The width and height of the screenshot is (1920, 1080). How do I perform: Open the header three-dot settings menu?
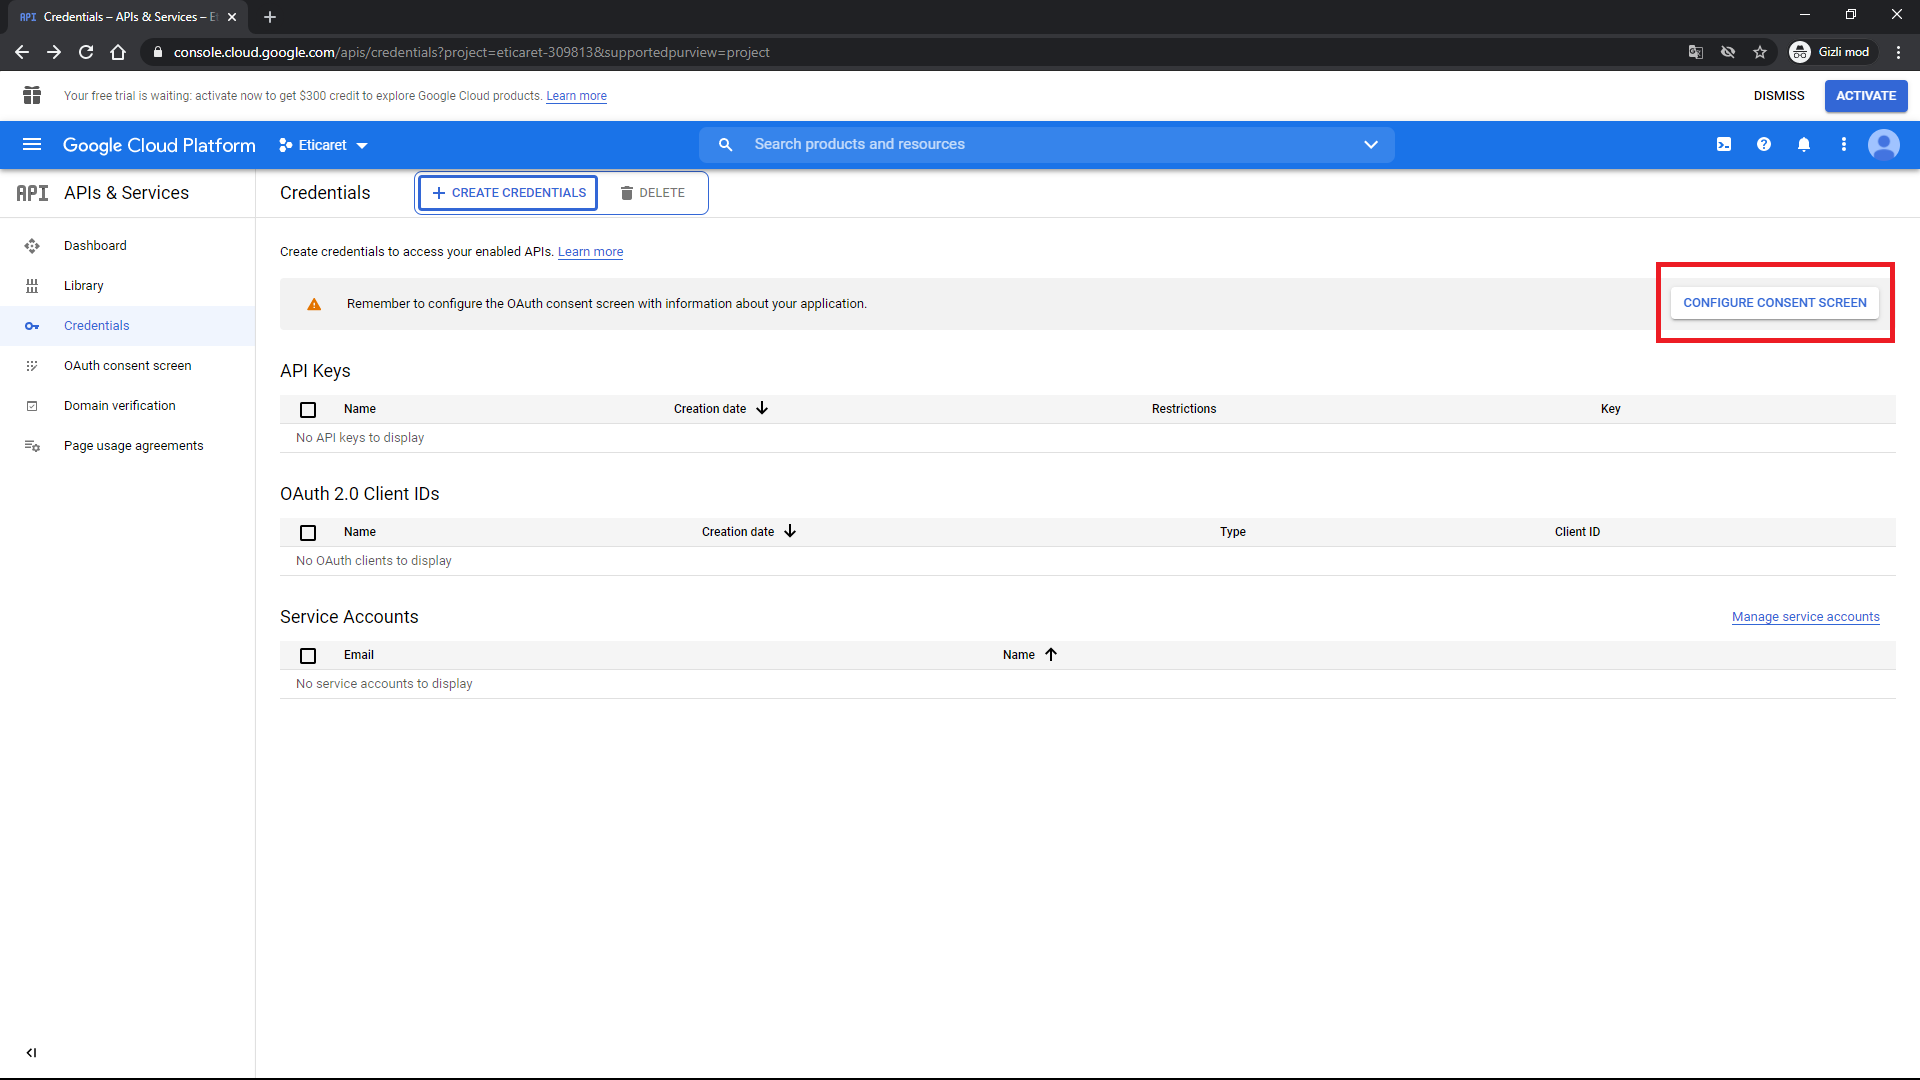(1844, 145)
